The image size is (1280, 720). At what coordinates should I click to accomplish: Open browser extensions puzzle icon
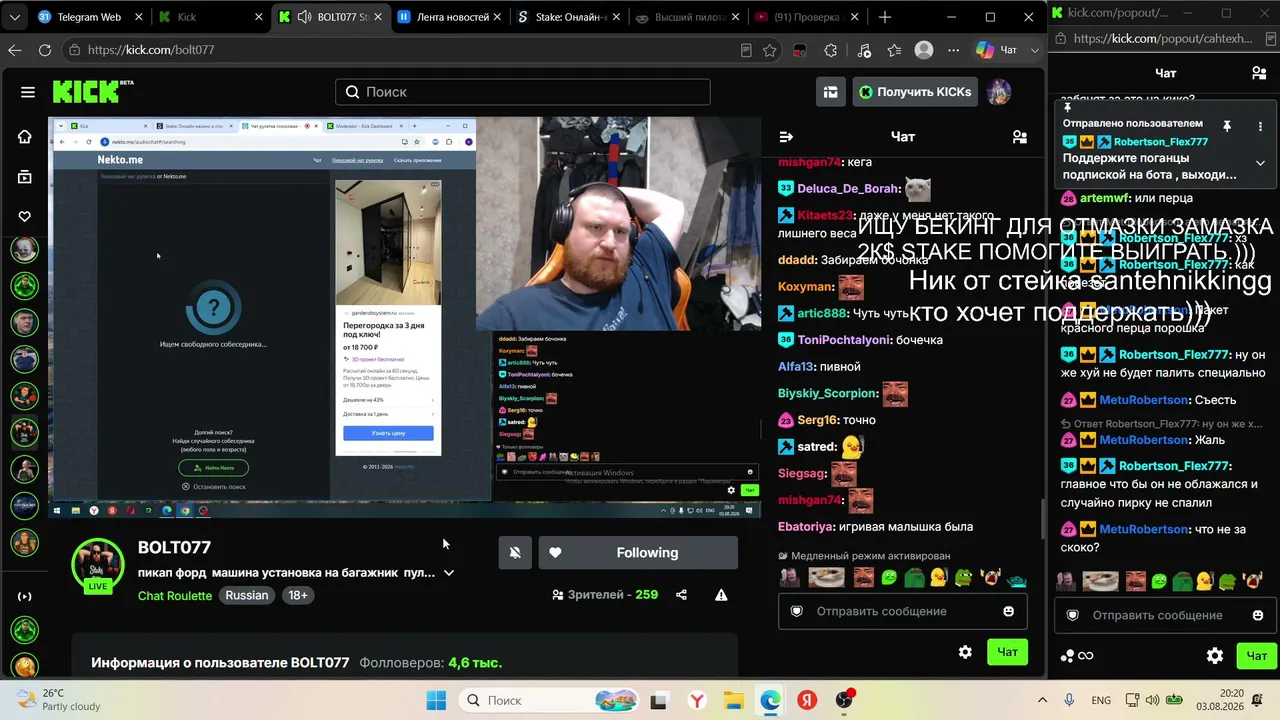(x=831, y=50)
